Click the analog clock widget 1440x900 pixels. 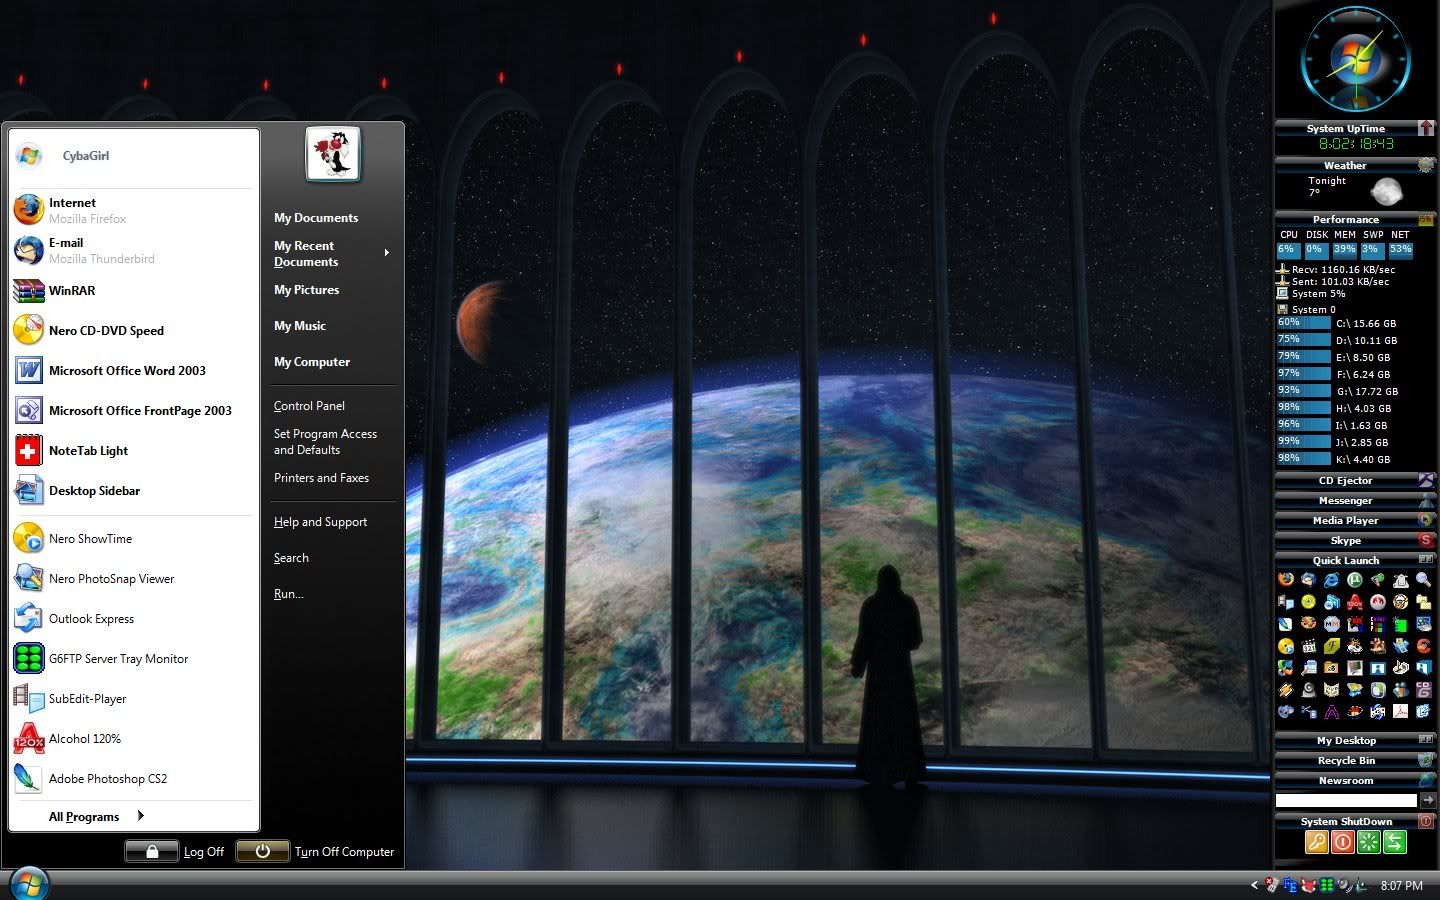click(1356, 60)
